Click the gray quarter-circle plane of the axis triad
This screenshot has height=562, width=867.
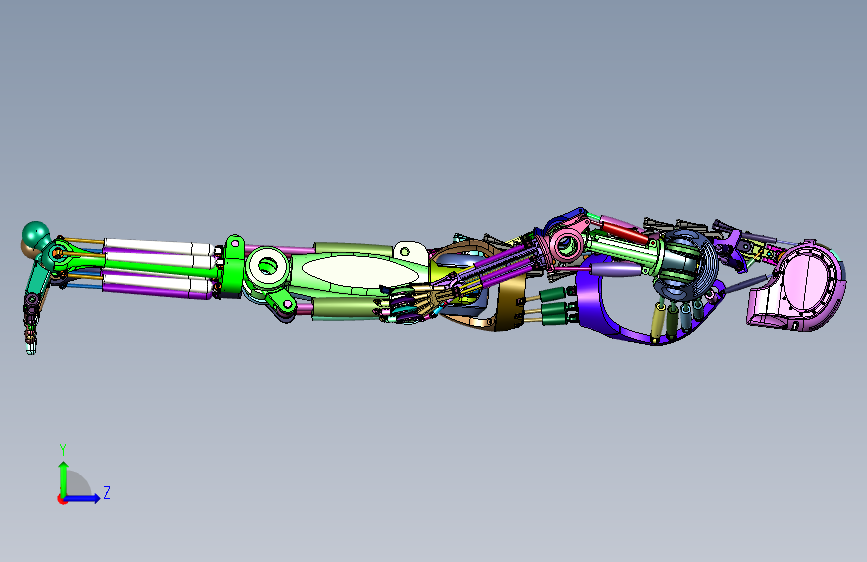(x=77, y=485)
